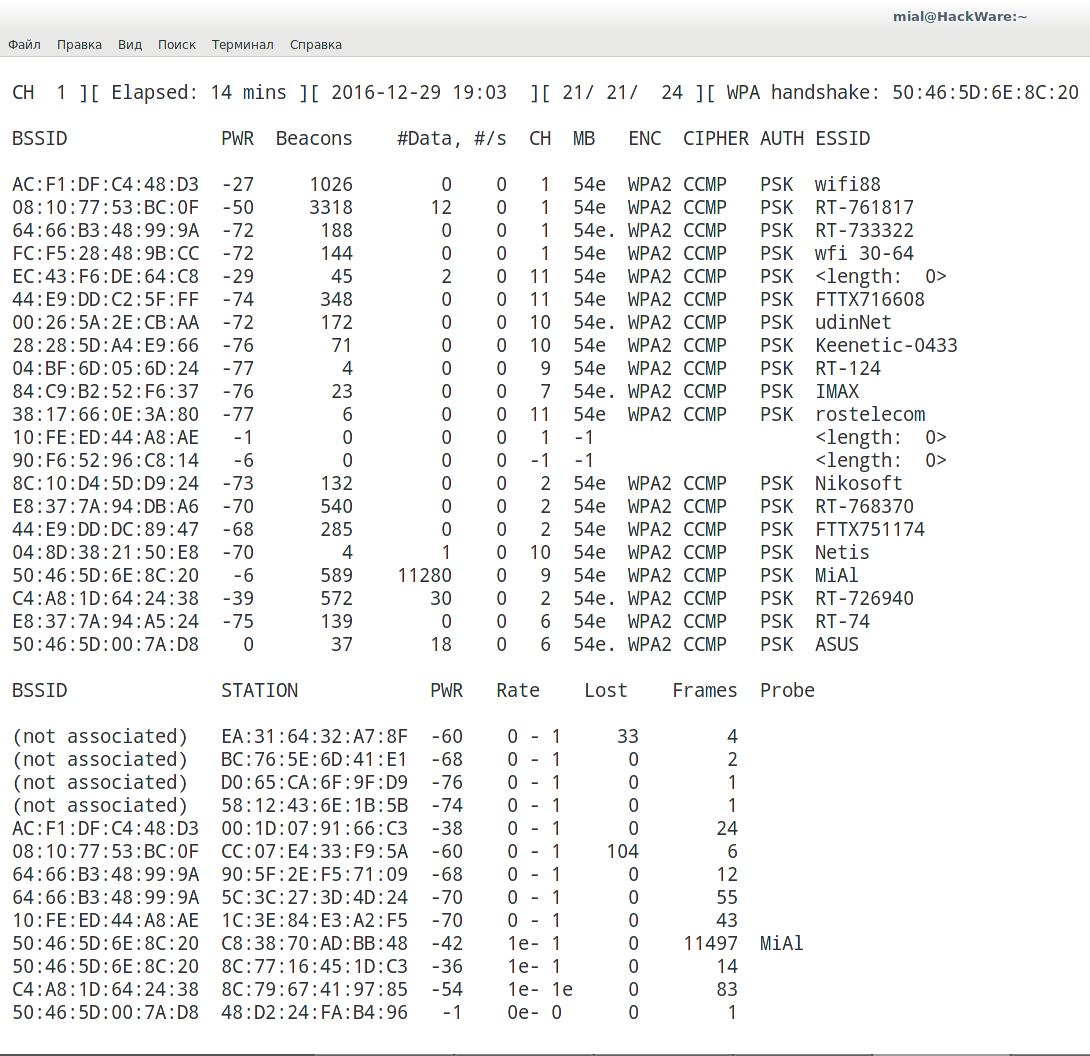Click the mial@HackWare window title
This screenshot has width=1090, height=1056.
pyautogui.click(x=960, y=16)
